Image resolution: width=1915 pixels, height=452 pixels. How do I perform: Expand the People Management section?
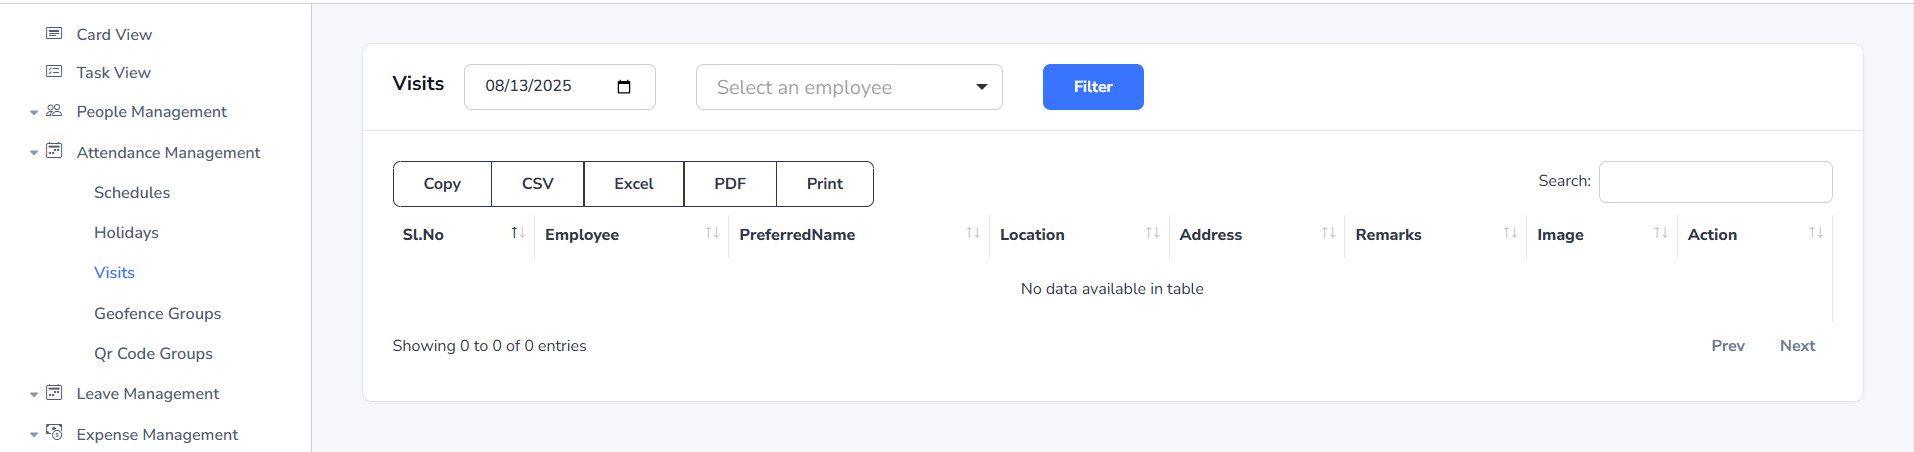pyautogui.click(x=34, y=113)
